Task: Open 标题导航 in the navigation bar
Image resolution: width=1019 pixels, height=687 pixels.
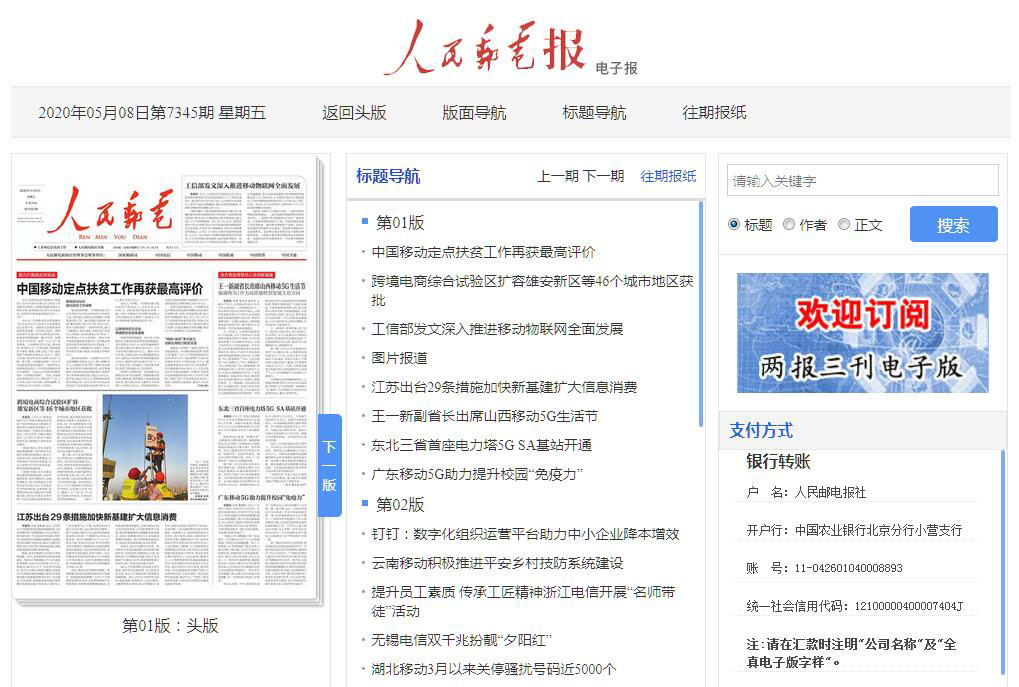Action: (x=594, y=113)
